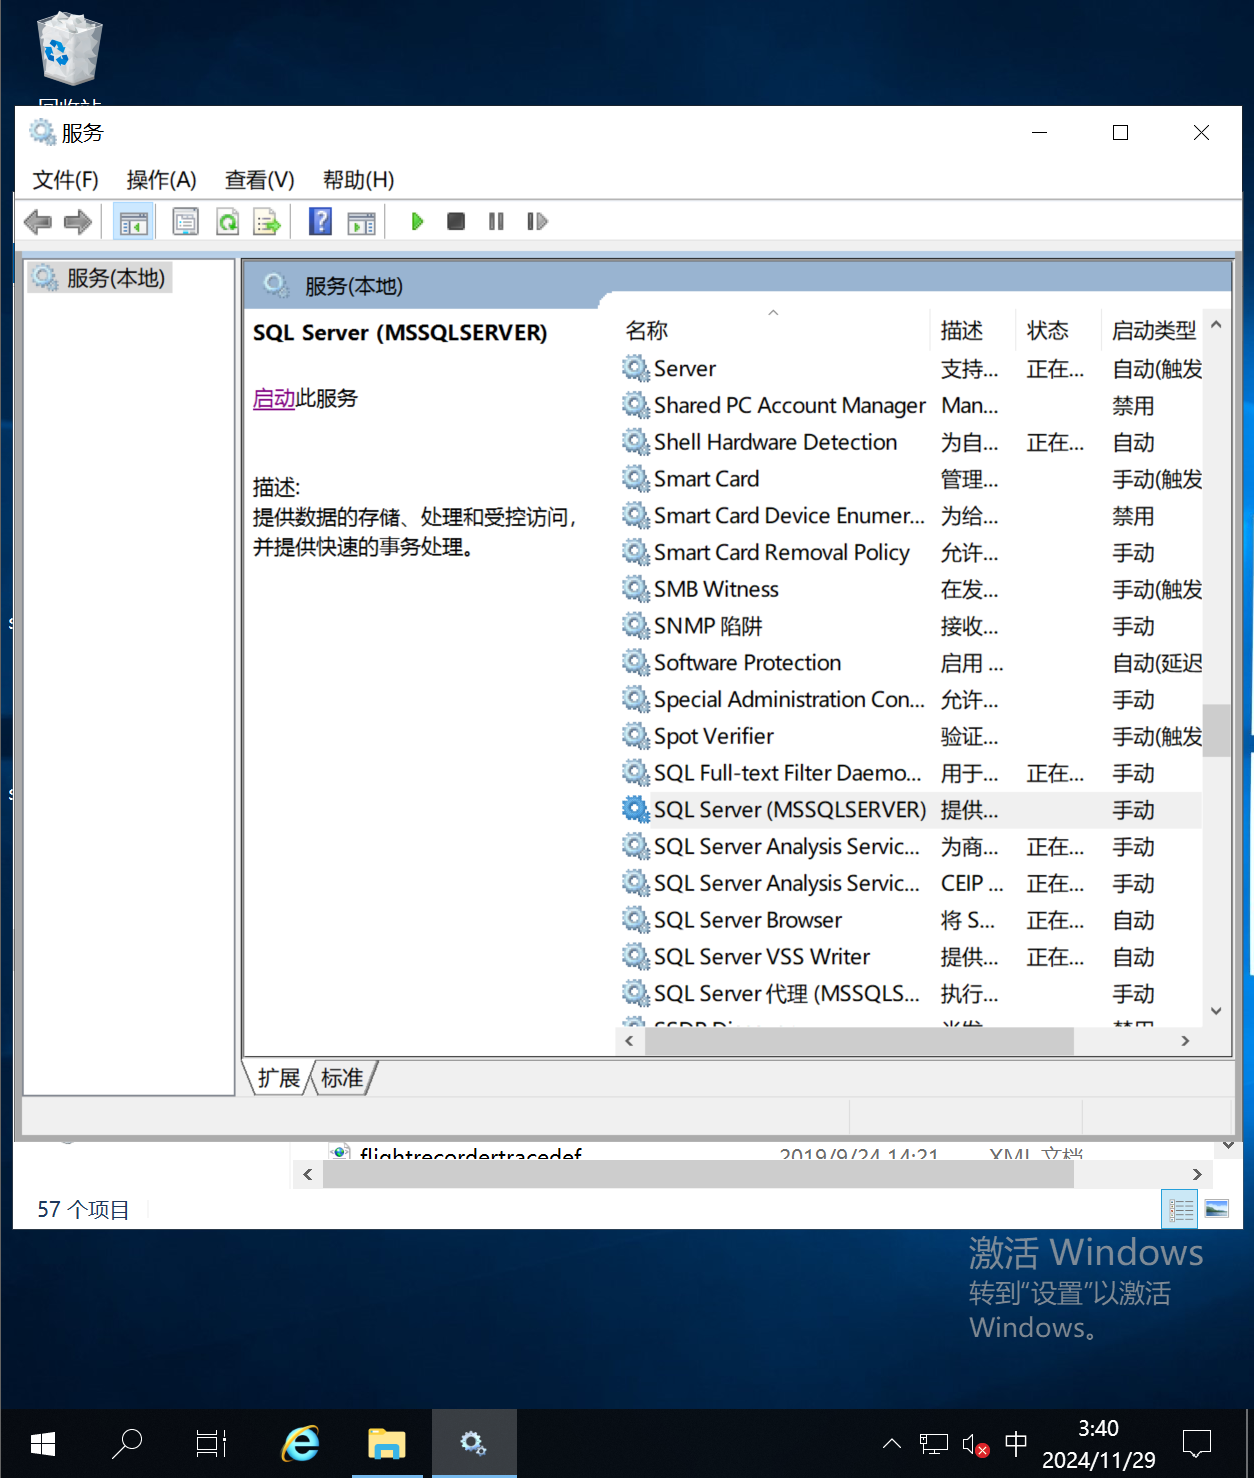Image resolution: width=1254 pixels, height=1478 pixels.
Task: Show hidden system tray icons
Action: pos(892,1444)
